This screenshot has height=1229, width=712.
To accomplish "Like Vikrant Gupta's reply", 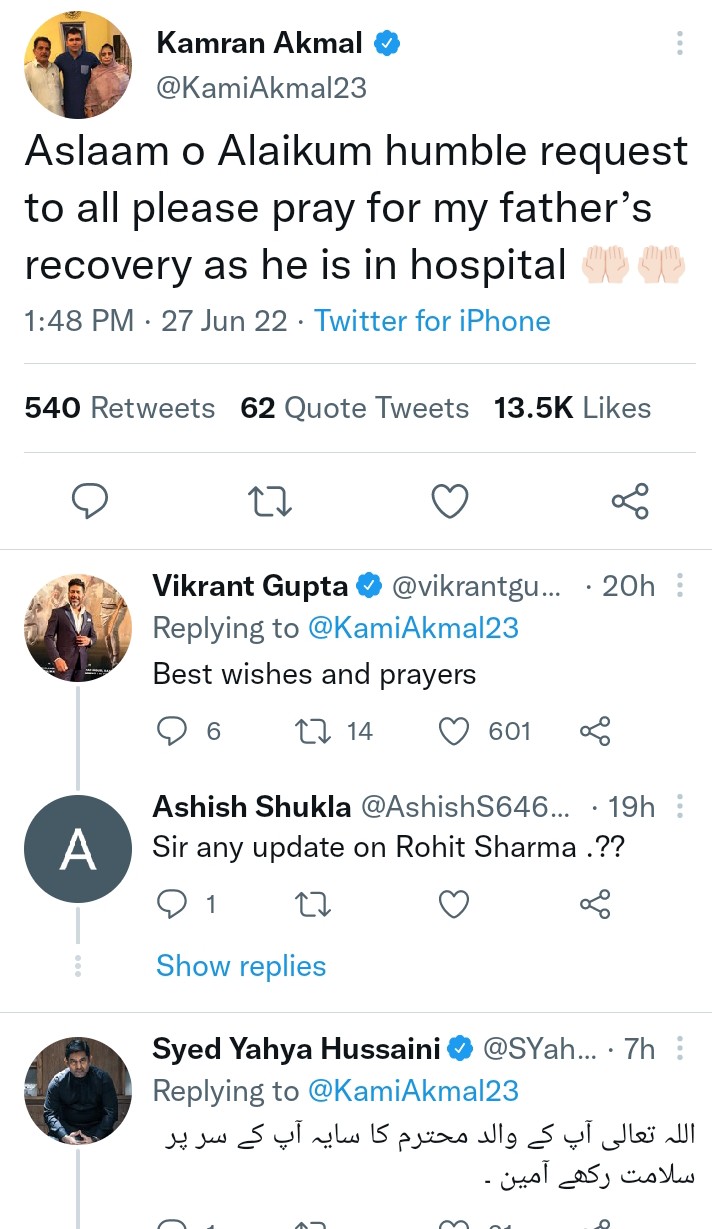I will pos(455,732).
